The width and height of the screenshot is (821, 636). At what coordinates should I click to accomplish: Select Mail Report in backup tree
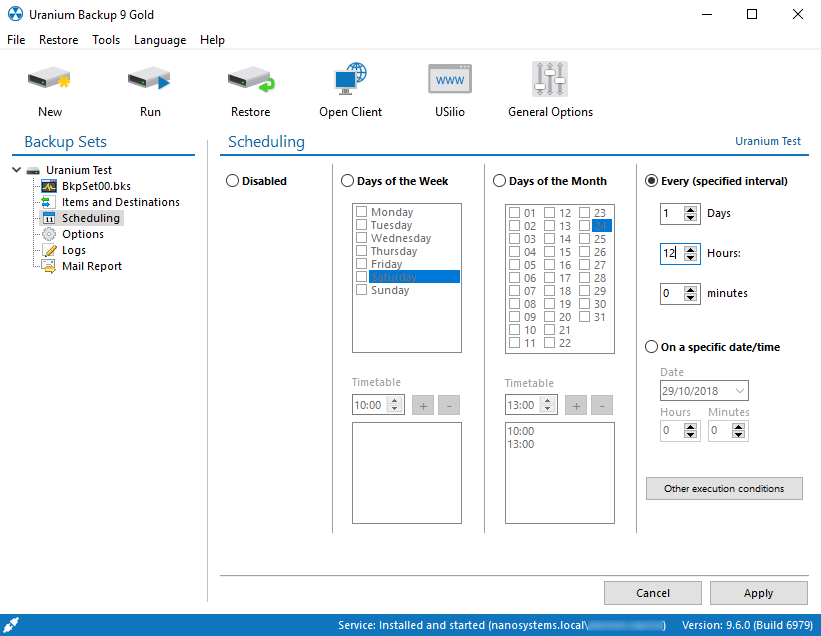point(91,266)
